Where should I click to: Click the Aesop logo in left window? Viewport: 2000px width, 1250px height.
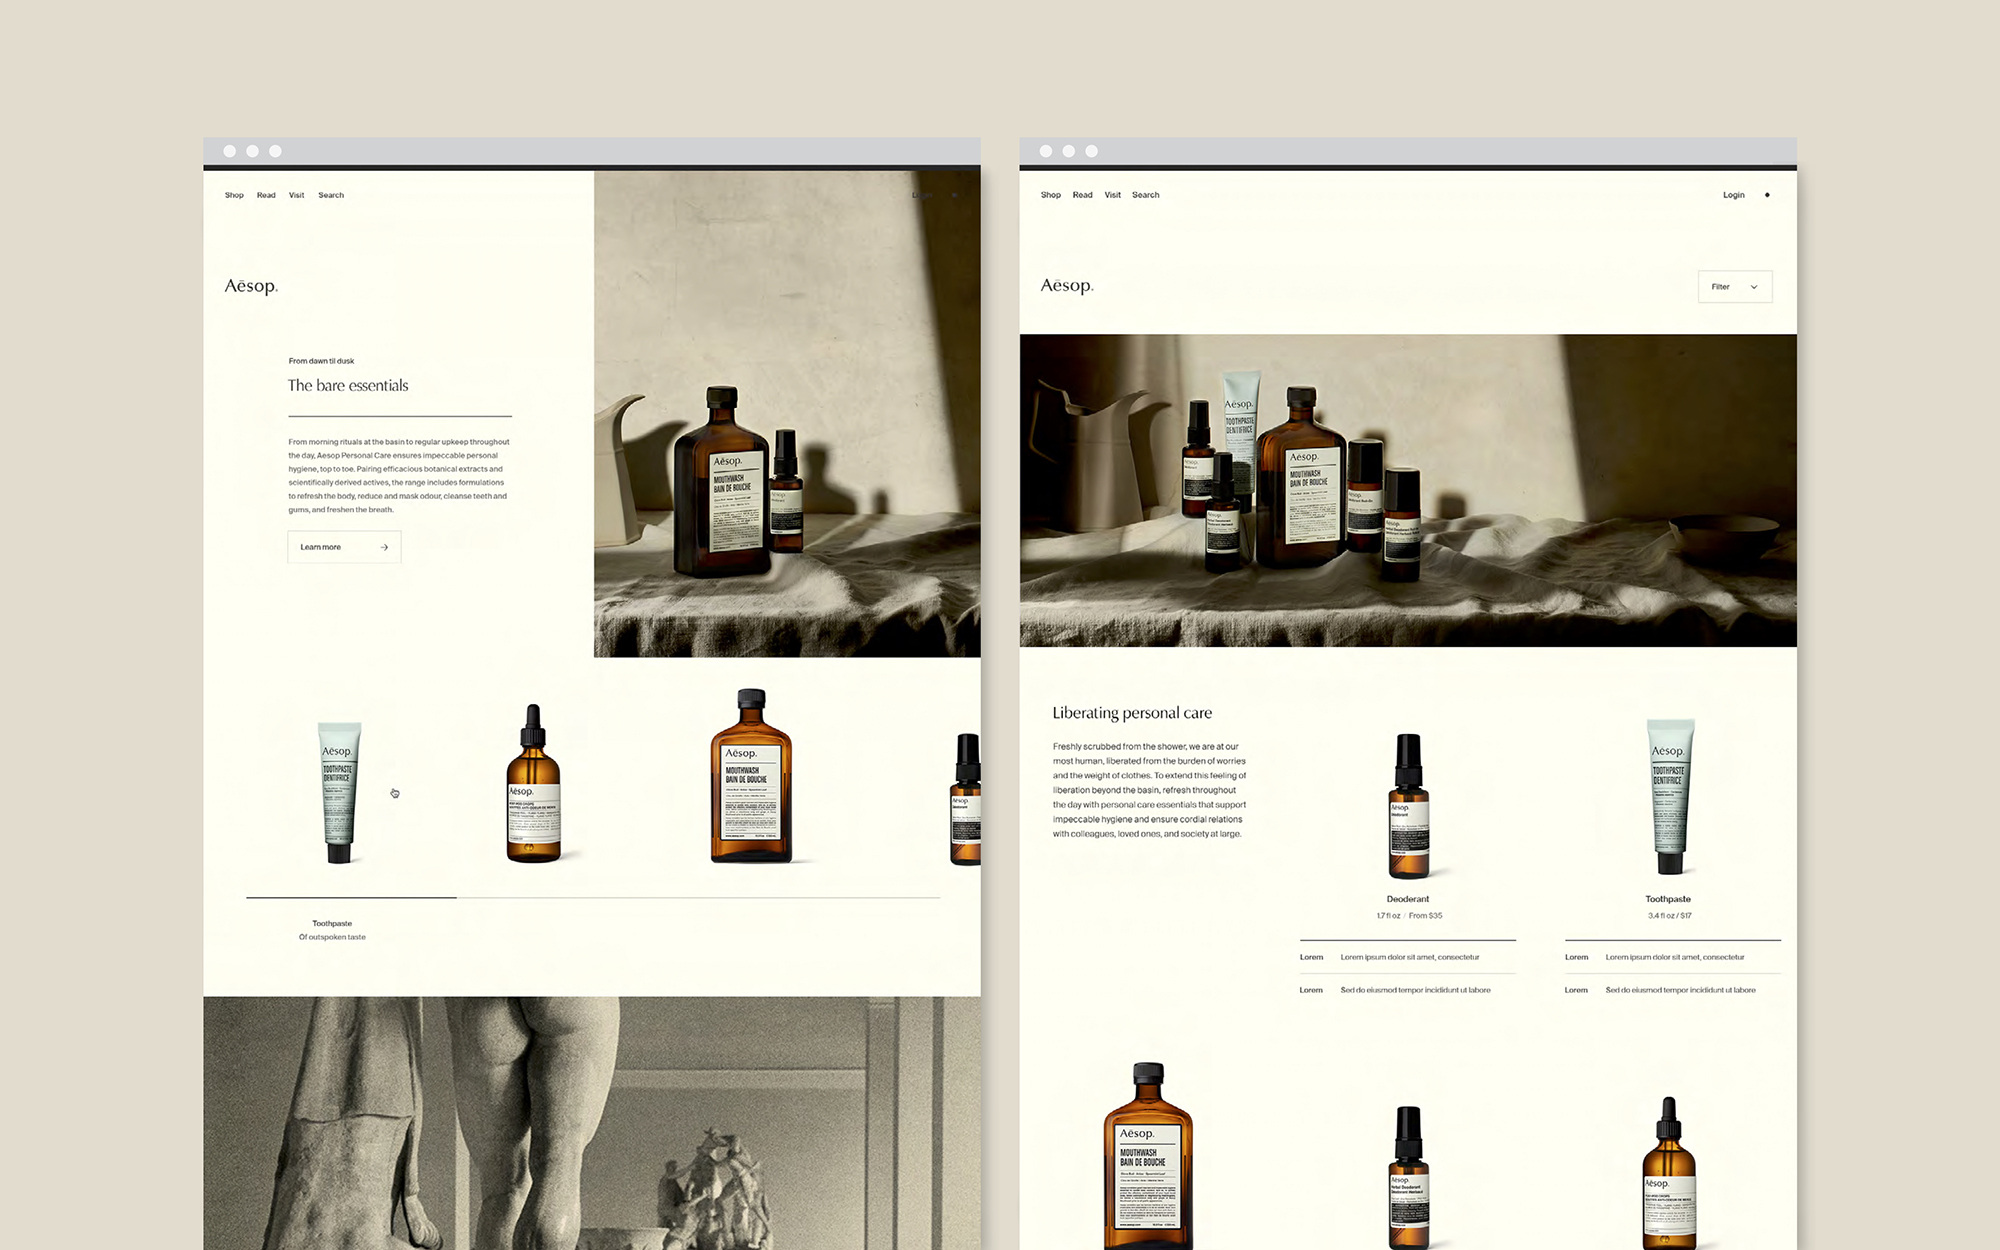251,286
